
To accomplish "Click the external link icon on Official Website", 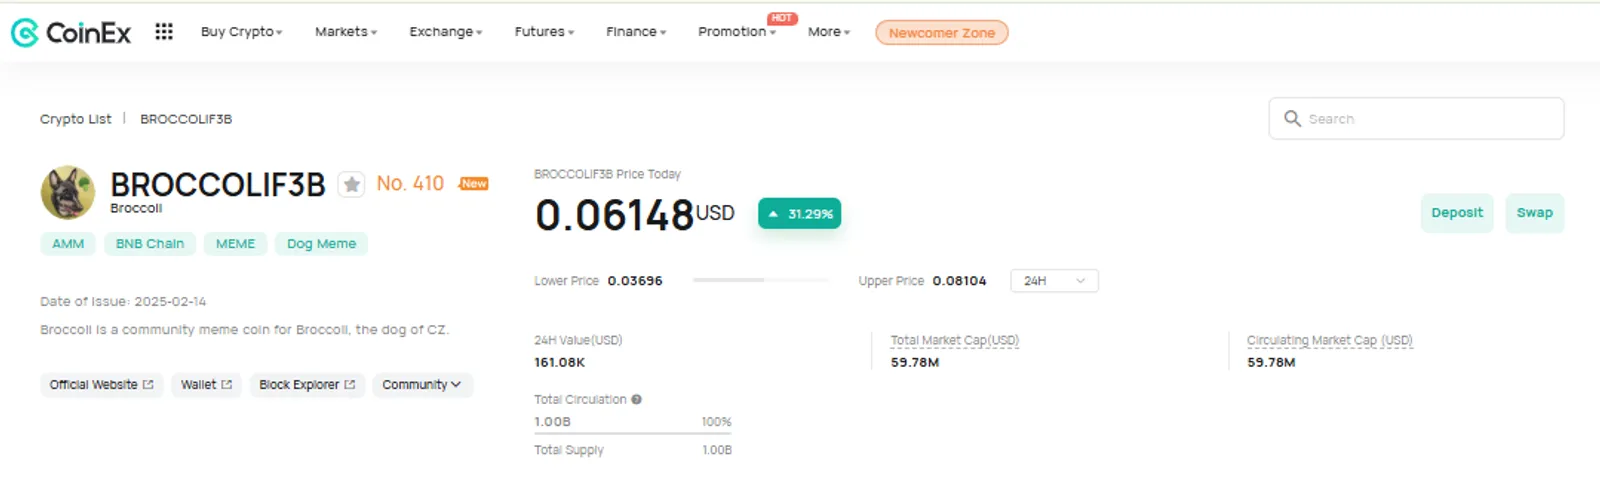I will click(x=148, y=385).
